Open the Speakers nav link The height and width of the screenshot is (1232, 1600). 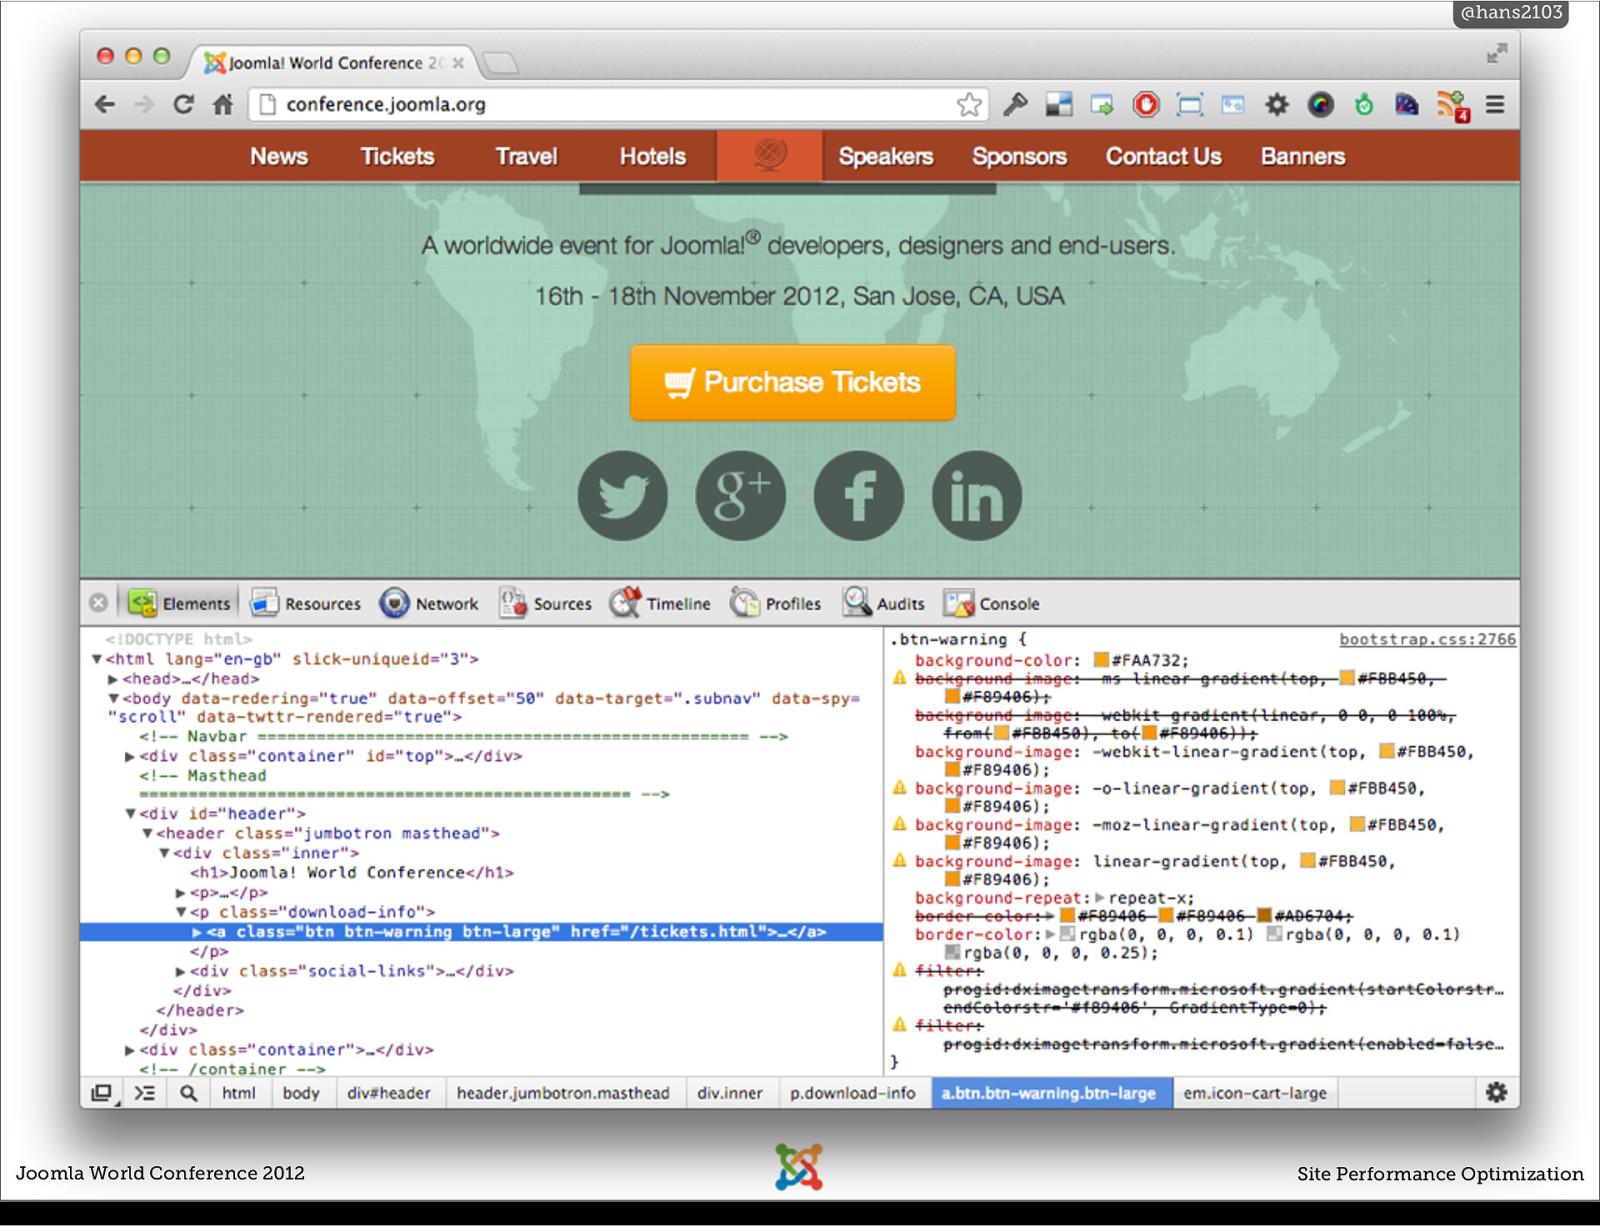pyautogui.click(x=885, y=156)
